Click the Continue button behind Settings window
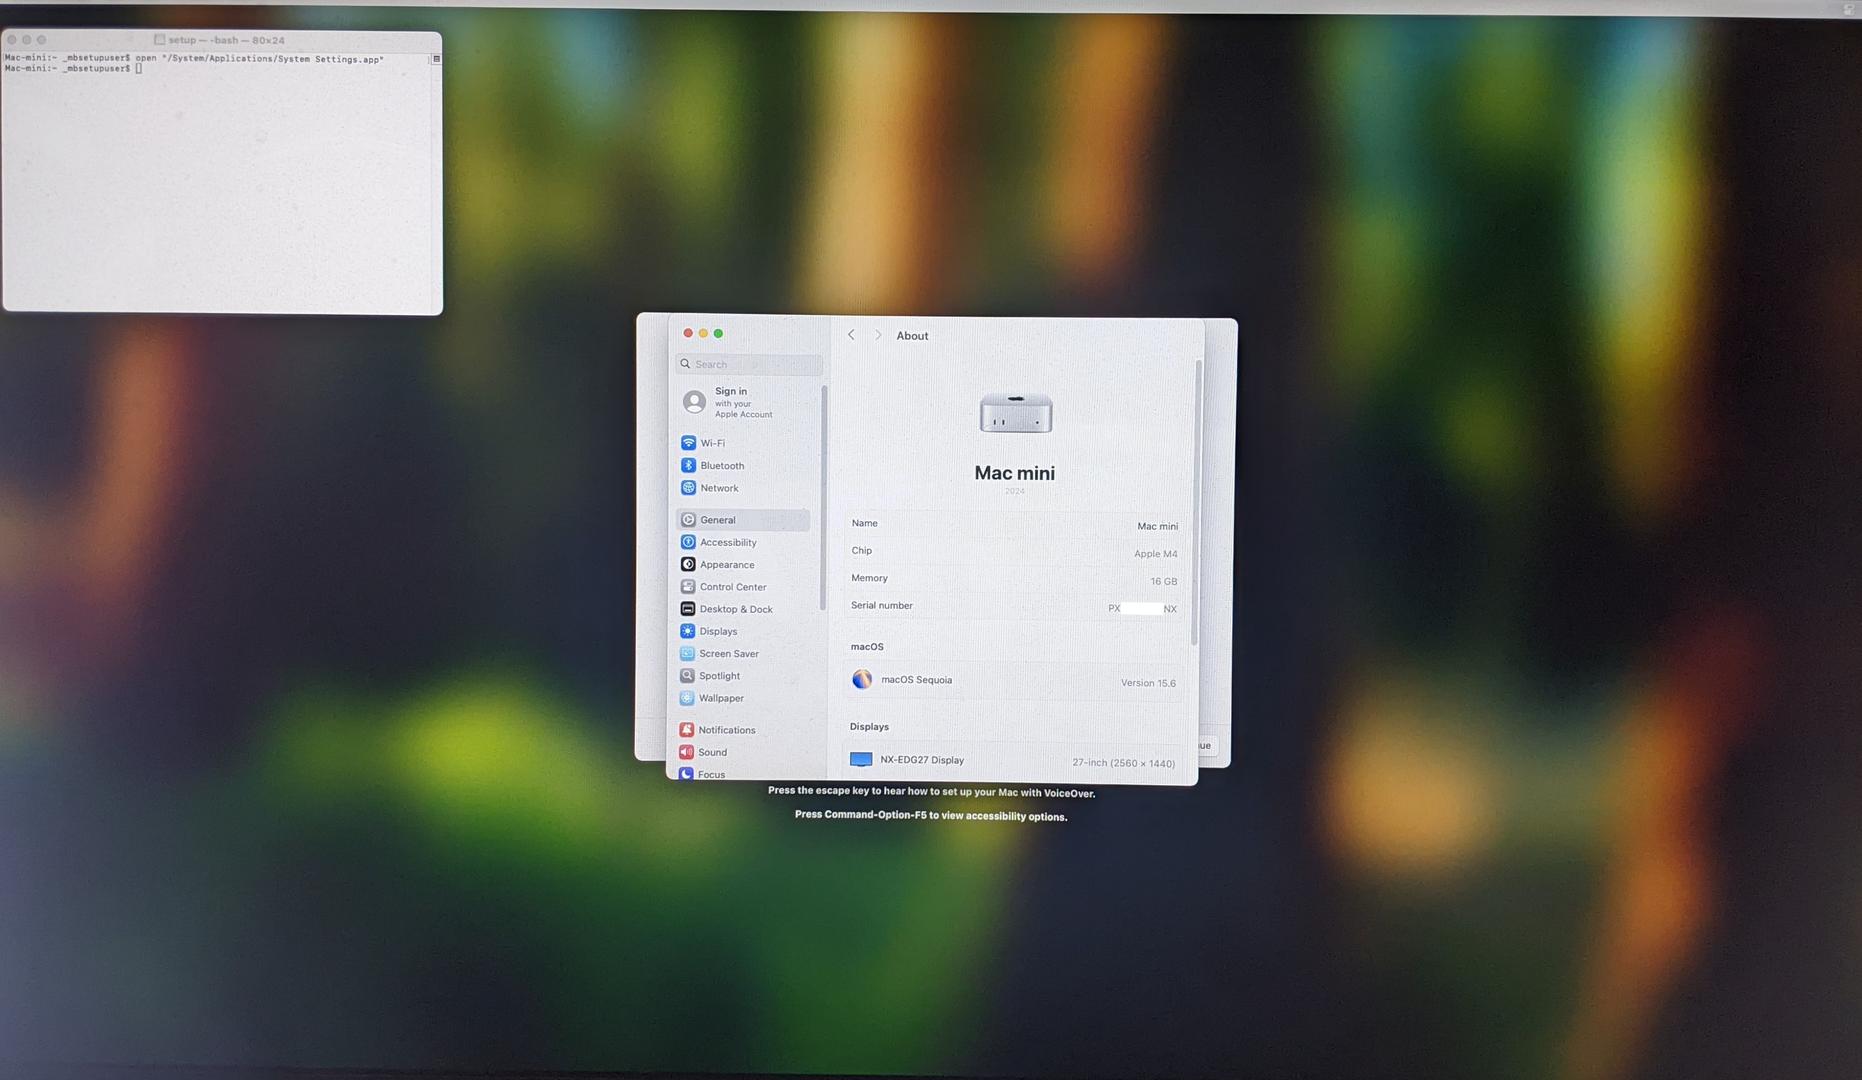The height and width of the screenshot is (1080, 1862). tap(1206, 745)
